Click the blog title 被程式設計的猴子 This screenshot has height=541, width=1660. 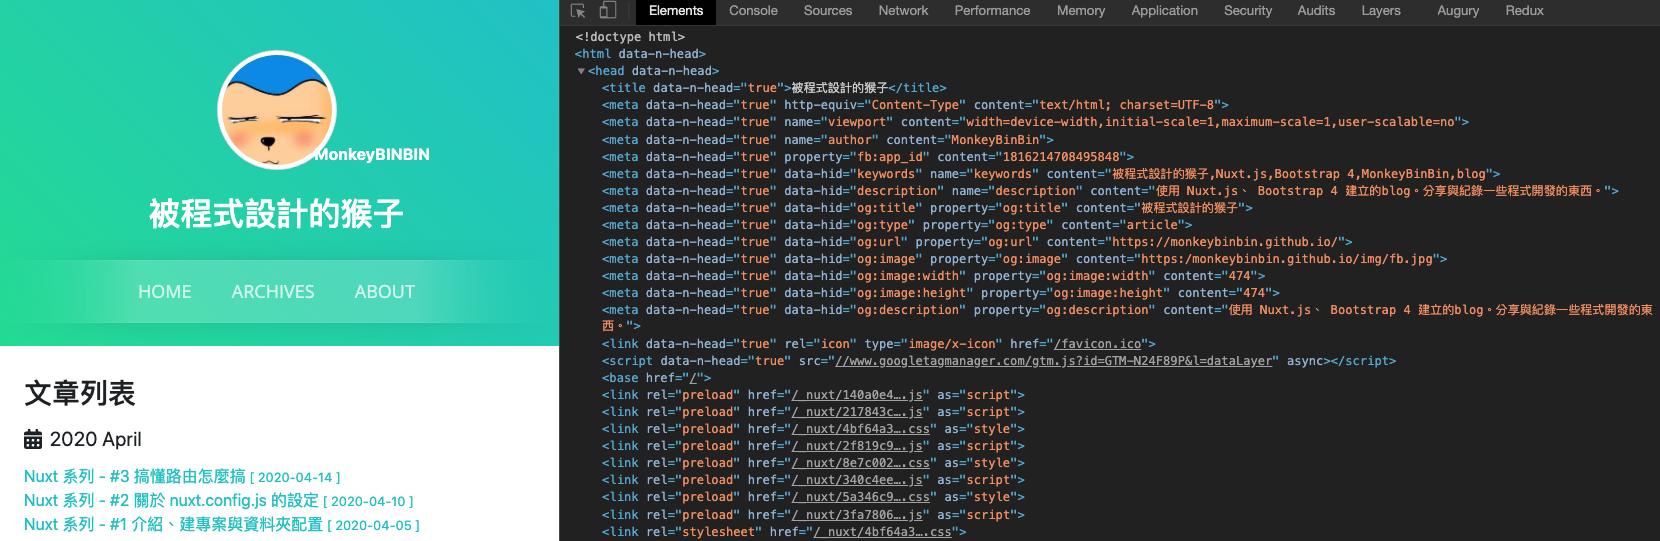276,213
